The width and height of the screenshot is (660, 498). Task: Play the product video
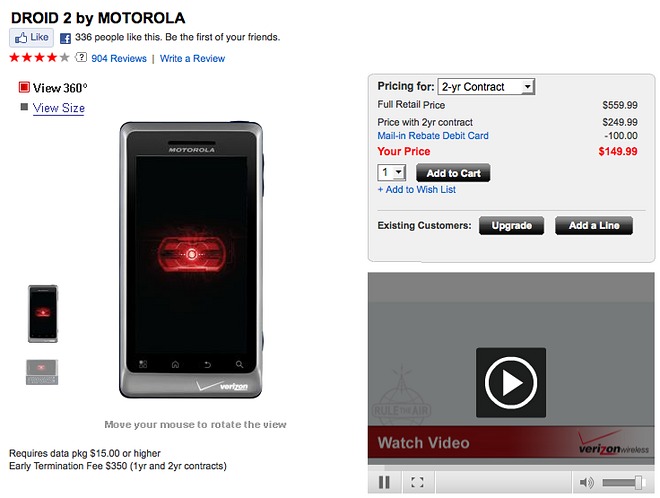511,382
